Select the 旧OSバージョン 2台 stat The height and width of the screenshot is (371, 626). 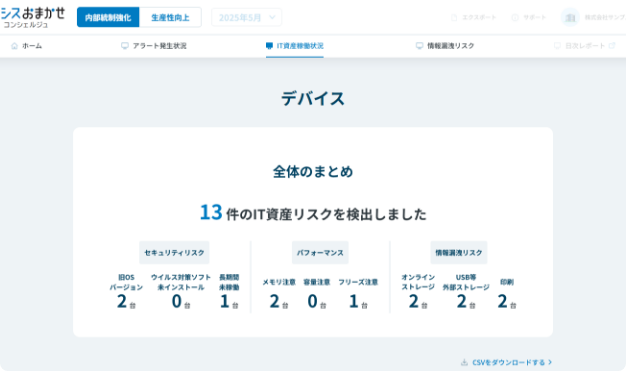[126, 292]
